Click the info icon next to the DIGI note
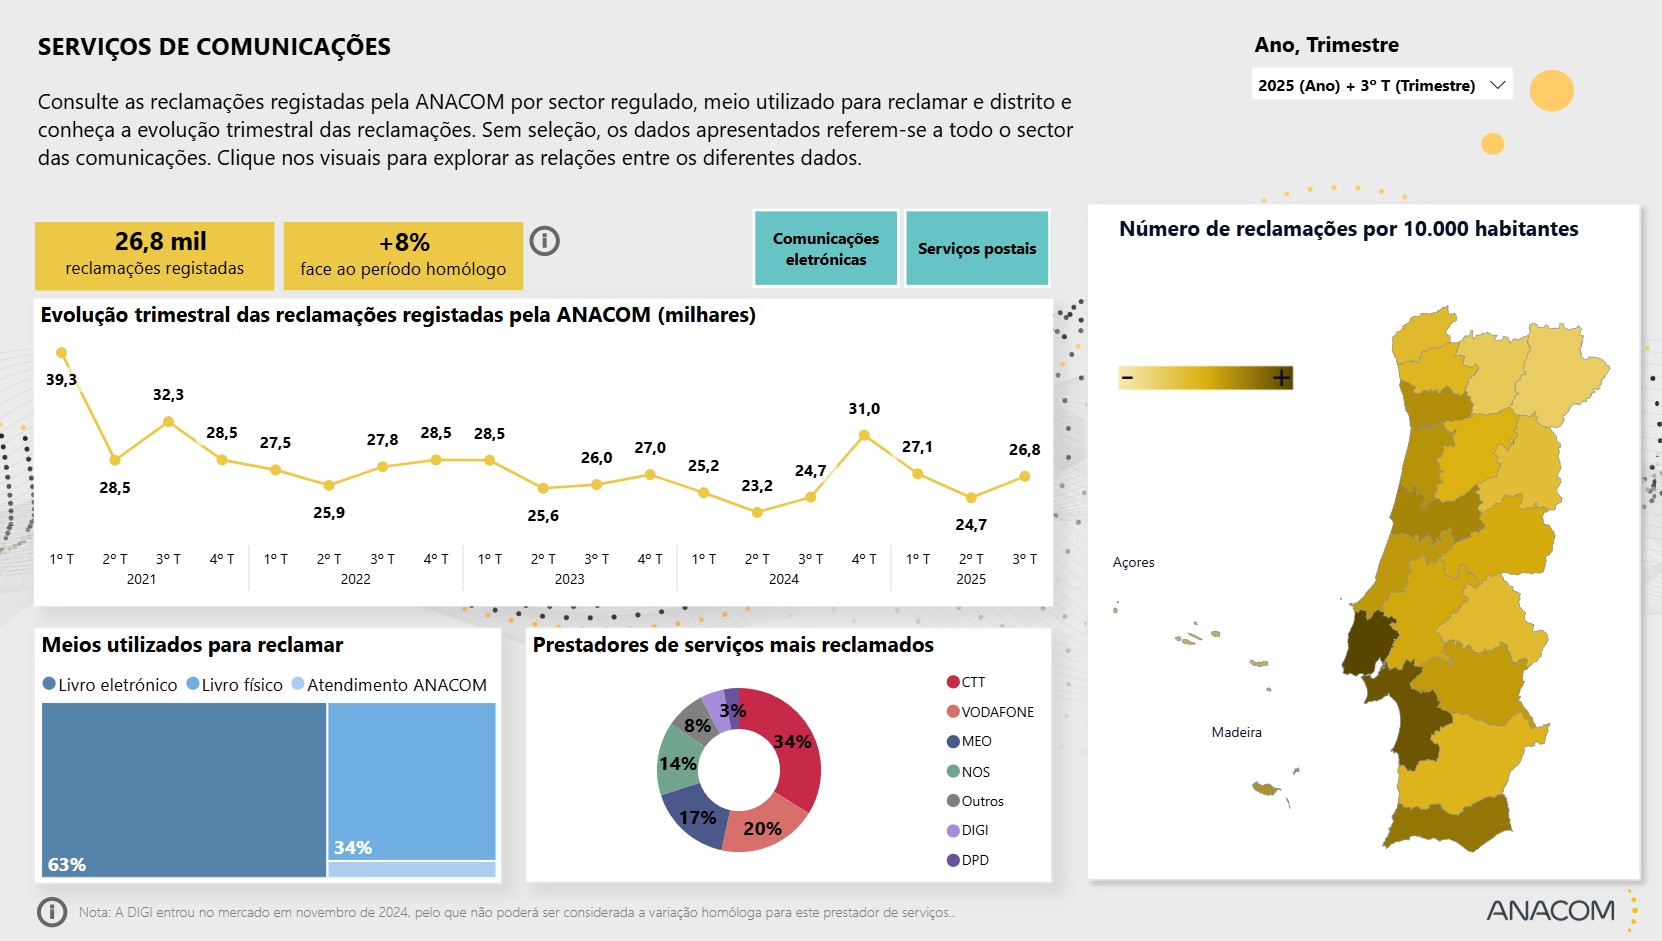 [52, 912]
